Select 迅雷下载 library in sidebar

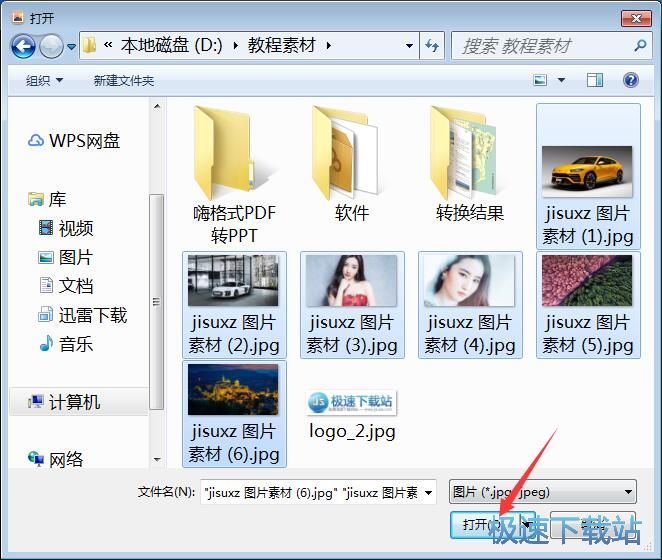pyautogui.click(x=92, y=315)
